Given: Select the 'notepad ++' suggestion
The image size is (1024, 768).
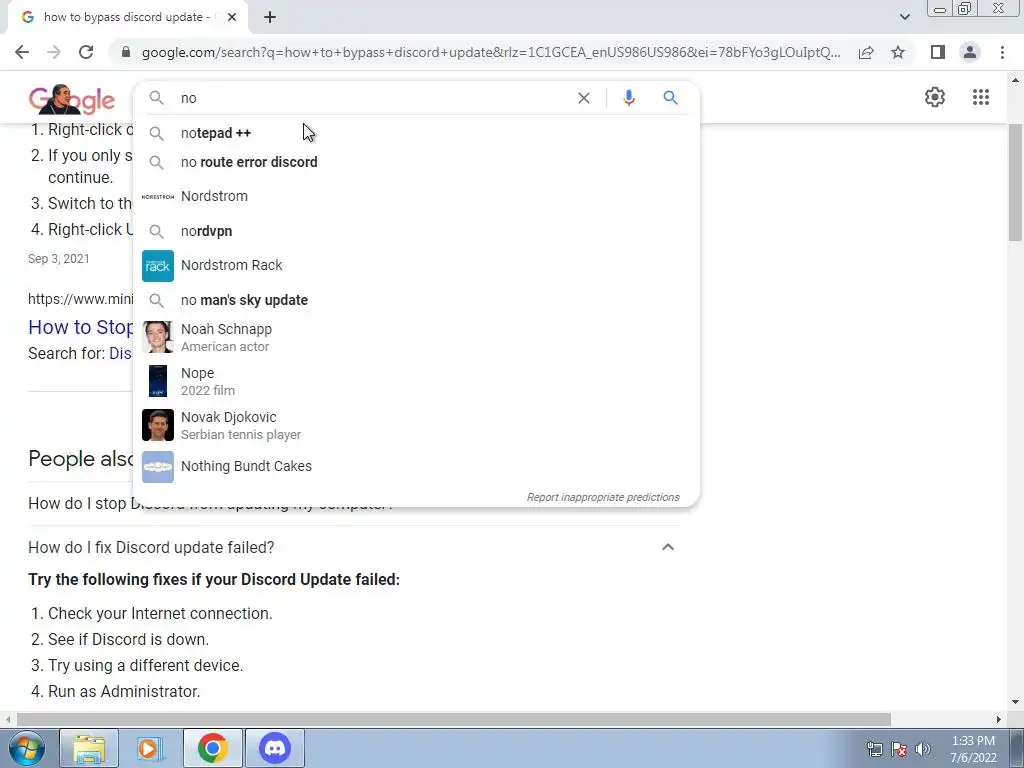Looking at the screenshot, I should [x=416, y=133].
